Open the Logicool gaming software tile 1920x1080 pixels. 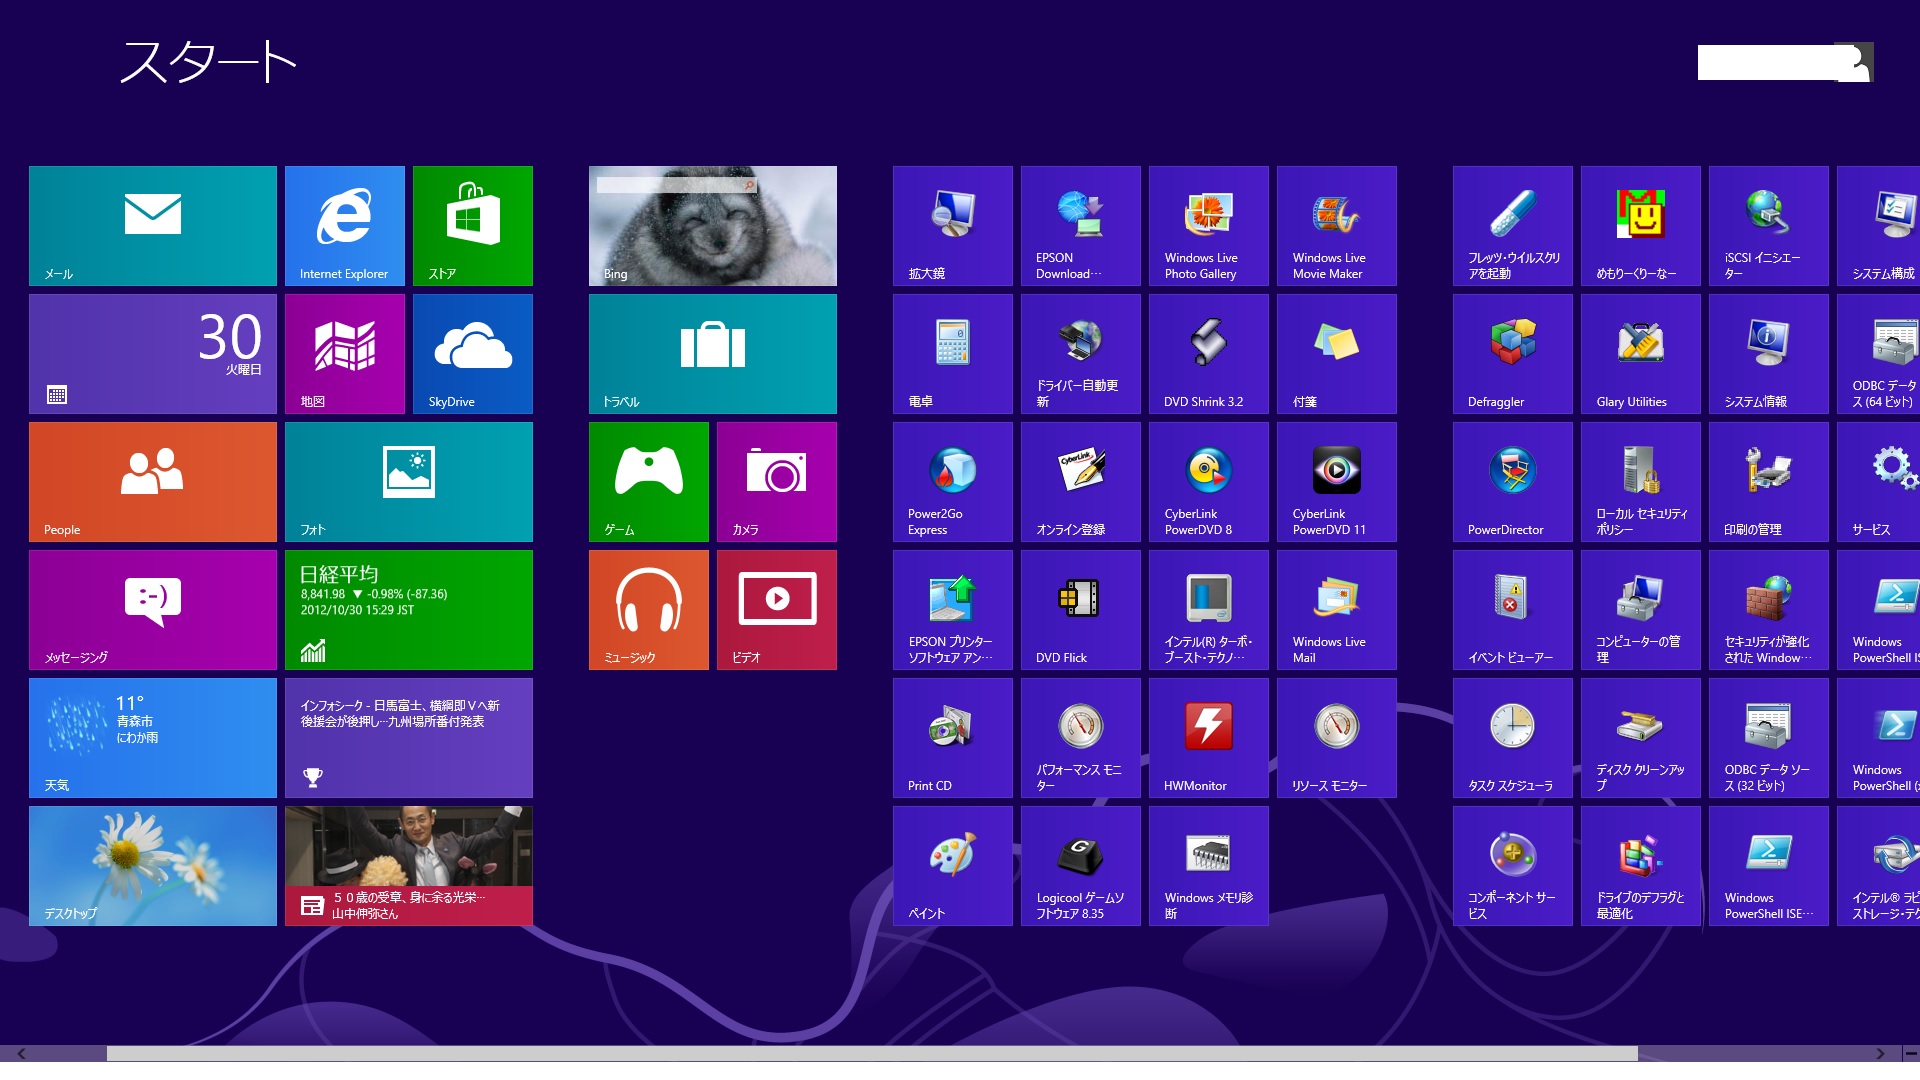pos(1080,865)
